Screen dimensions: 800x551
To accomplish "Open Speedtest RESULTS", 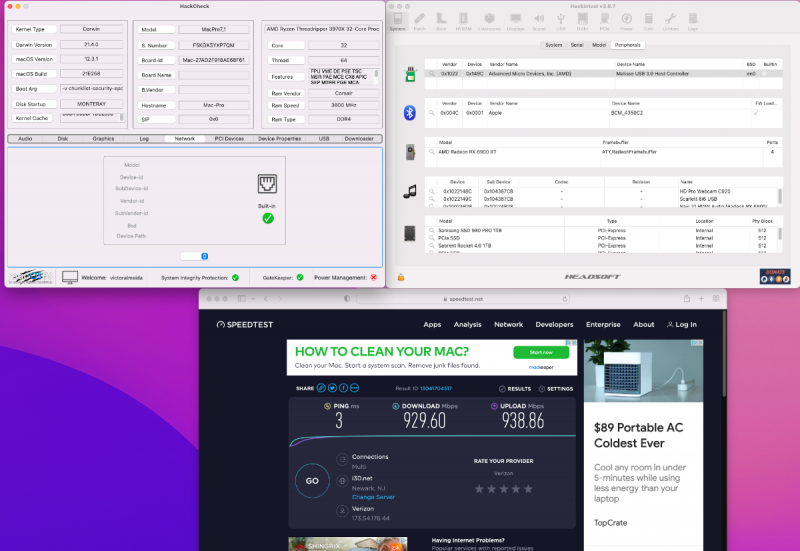I will [x=515, y=389].
